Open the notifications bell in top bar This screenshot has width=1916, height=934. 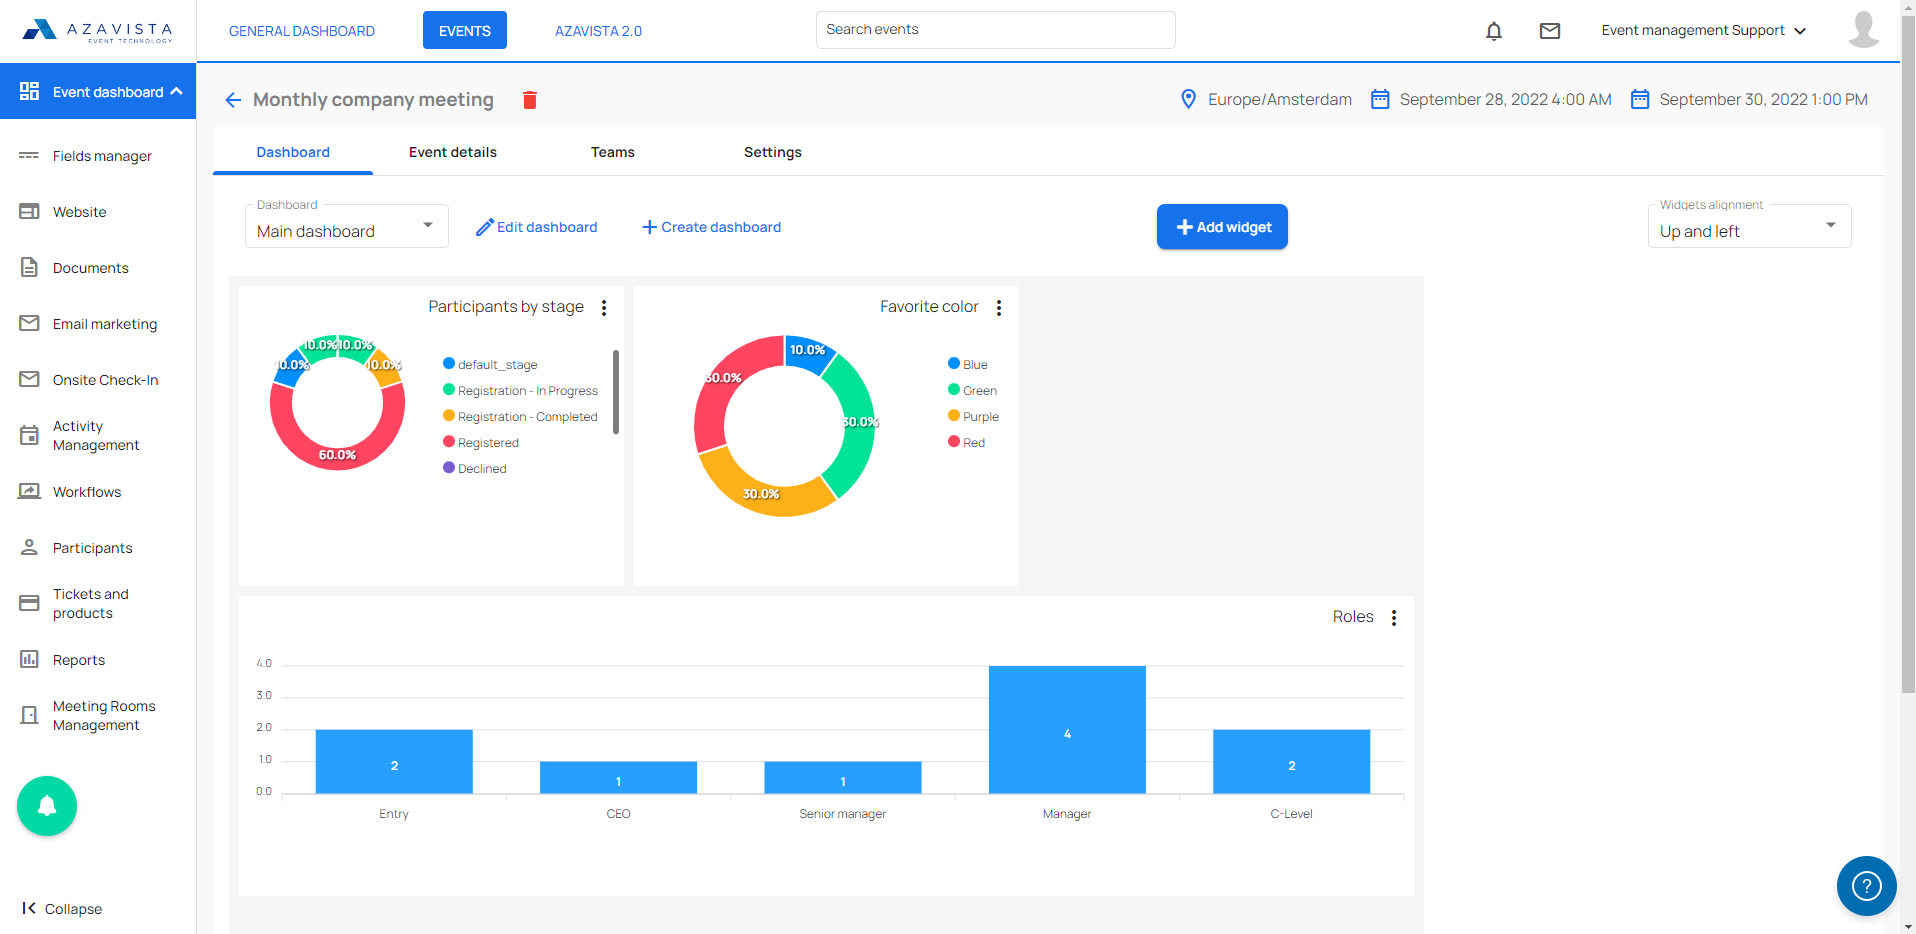tap(1494, 31)
